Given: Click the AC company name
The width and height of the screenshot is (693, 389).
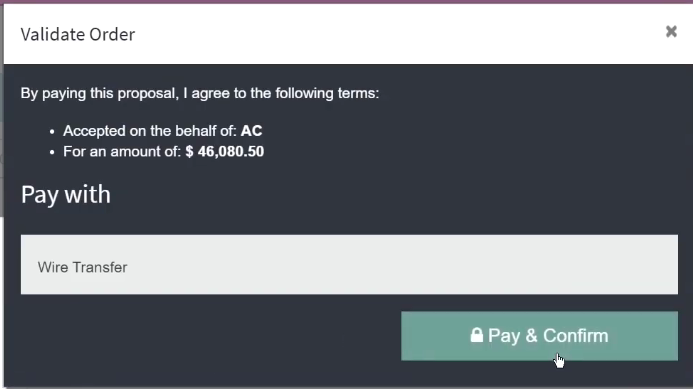Looking at the screenshot, I should 251,131.
